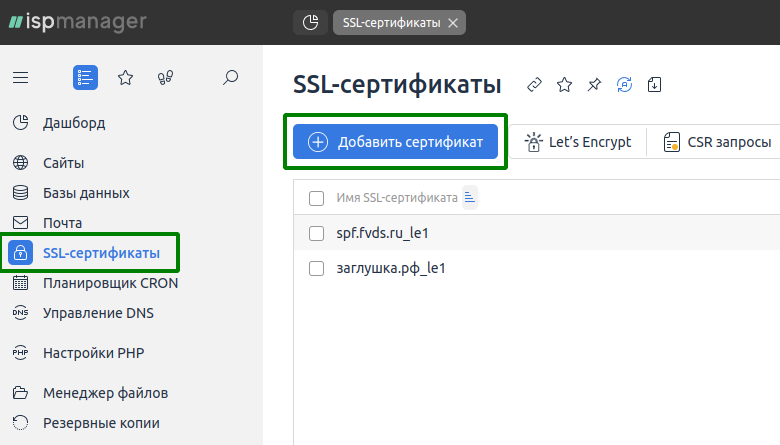The height and width of the screenshot is (445, 780).
Task: Open CSR запросы from the toolbar
Action: (717, 142)
